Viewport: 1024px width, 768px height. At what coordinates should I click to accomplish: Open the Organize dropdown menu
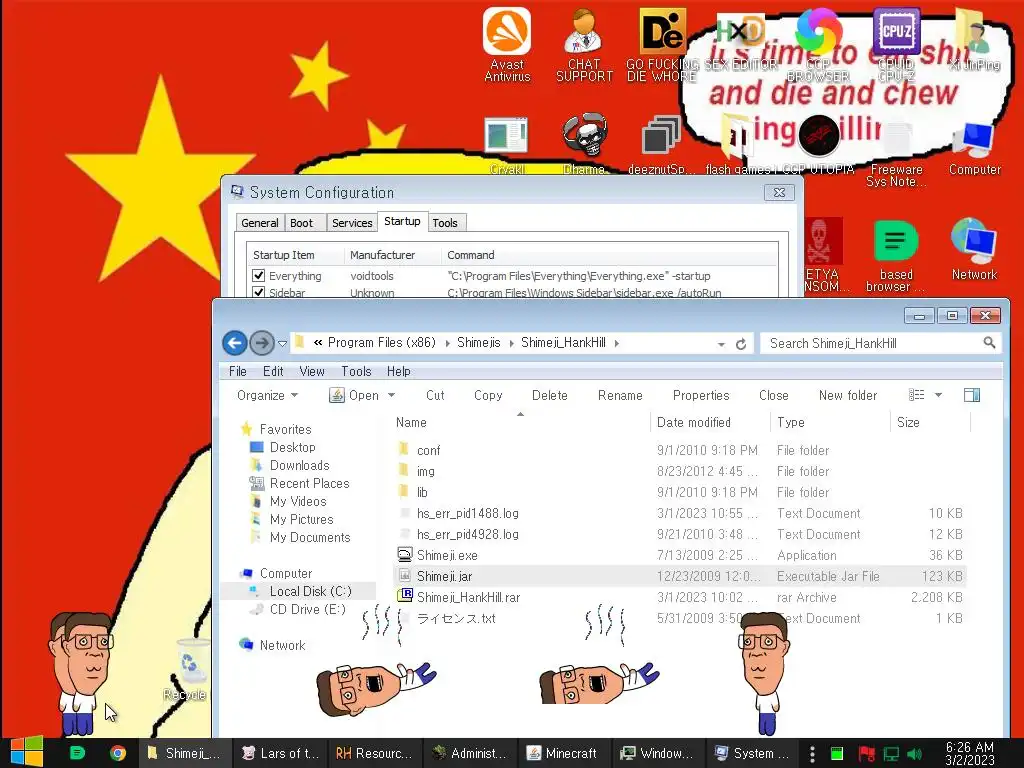[x=267, y=395]
